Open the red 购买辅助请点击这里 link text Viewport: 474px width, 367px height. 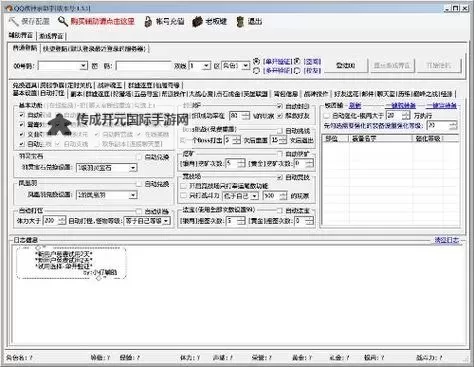103,22
